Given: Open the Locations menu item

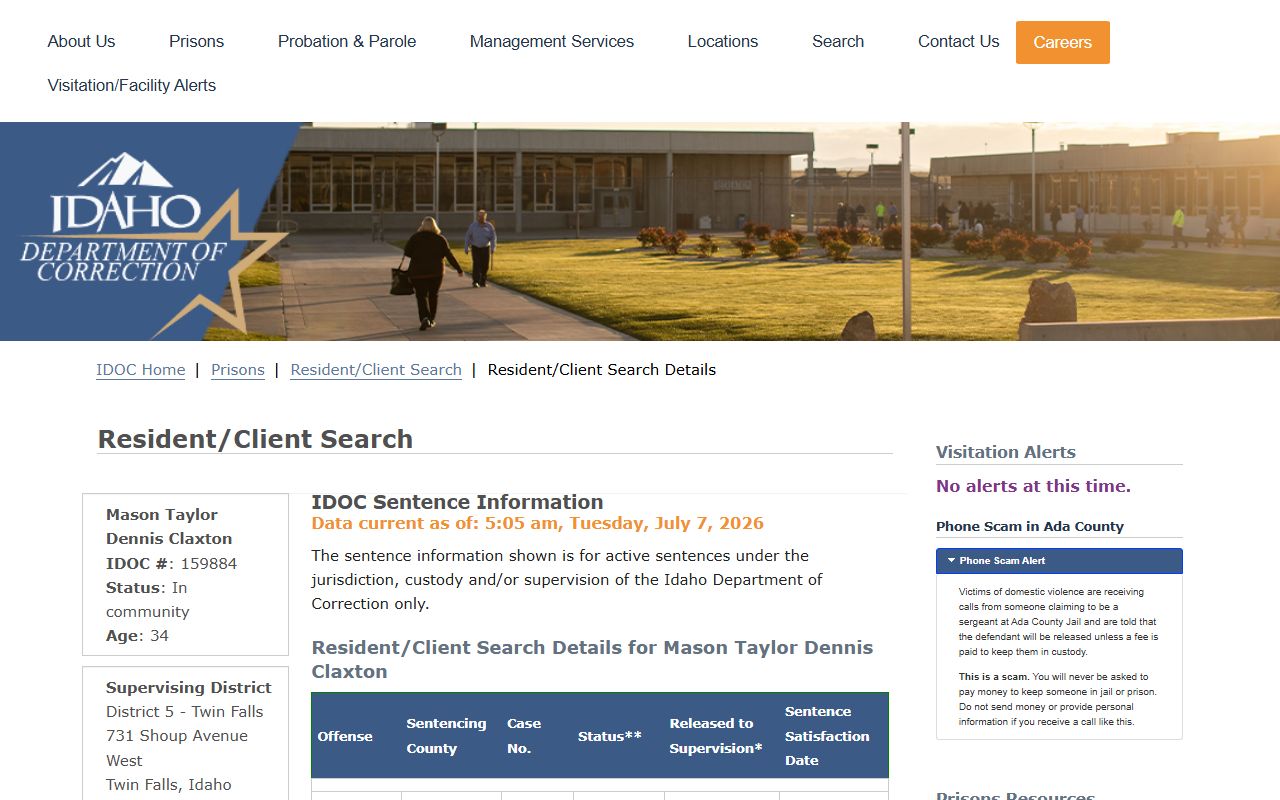Looking at the screenshot, I should [723, 42].
